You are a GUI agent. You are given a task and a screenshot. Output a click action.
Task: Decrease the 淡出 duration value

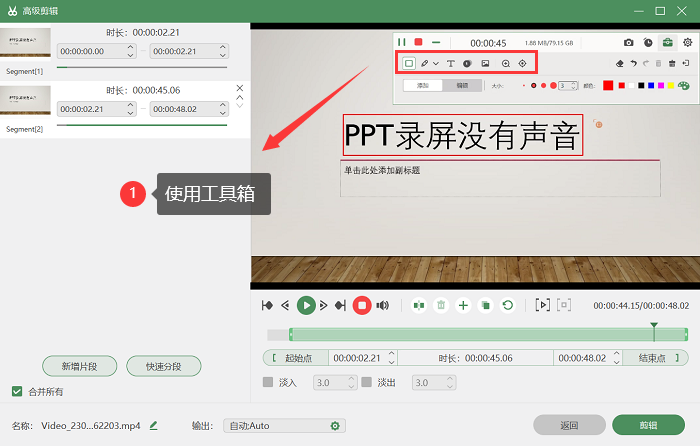450,386
